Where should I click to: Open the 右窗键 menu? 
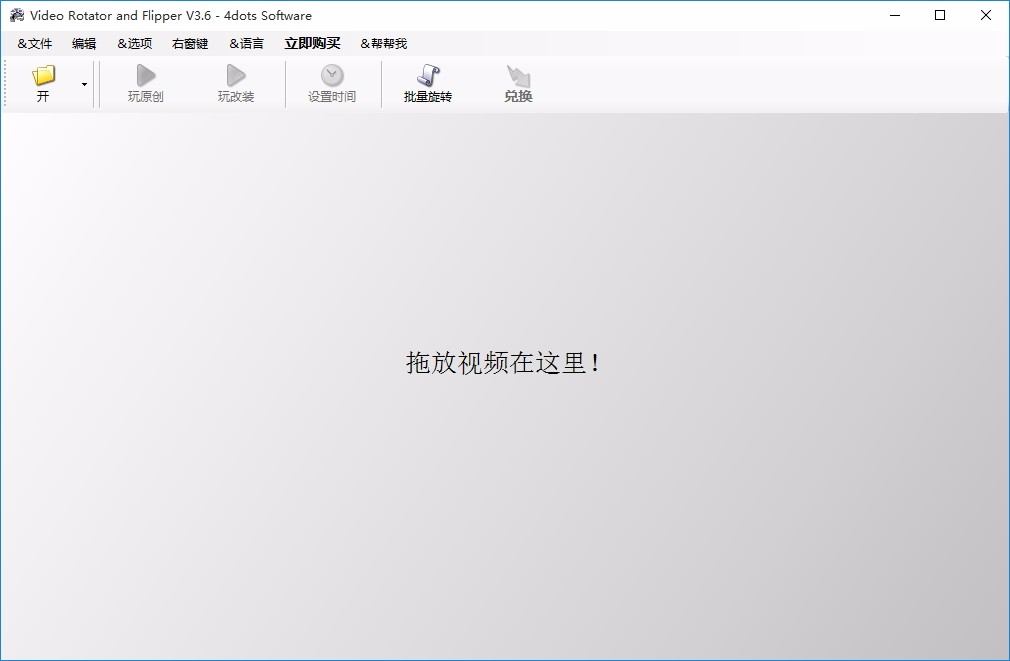tap(190, 43)
